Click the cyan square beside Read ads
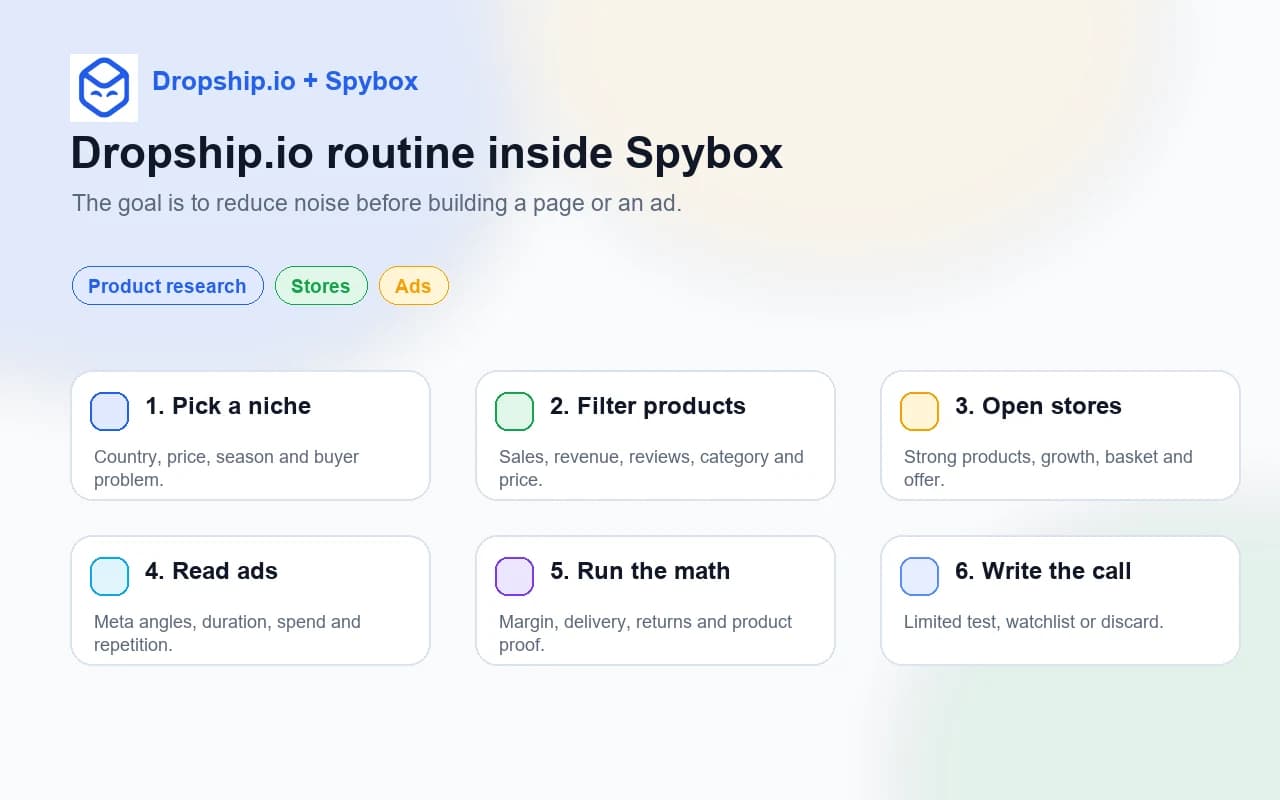This screenshot has width=1280, height=800. click(x=109, y=576)
